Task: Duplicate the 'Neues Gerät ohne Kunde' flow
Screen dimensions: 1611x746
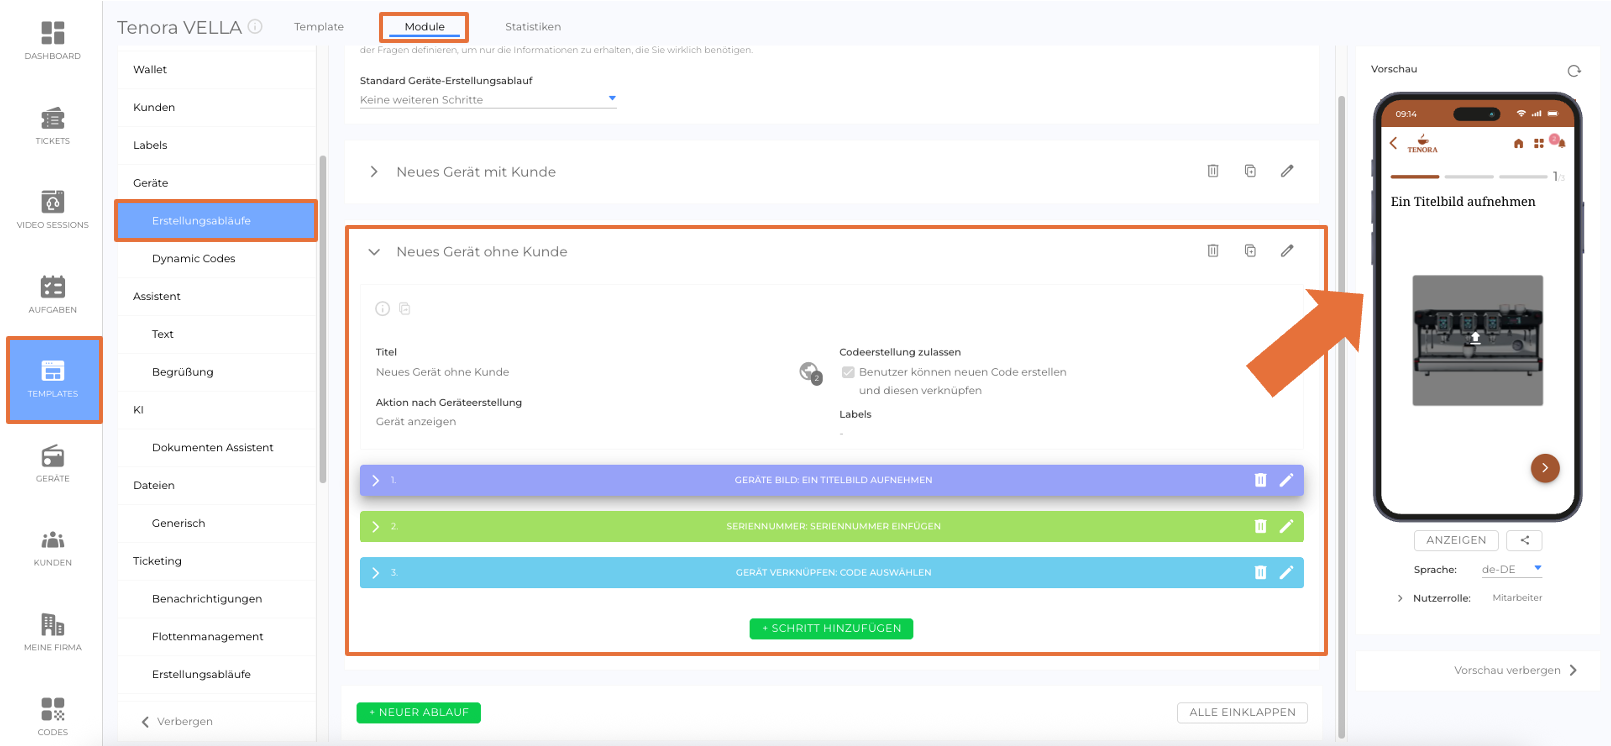Action: [1250, 251]
